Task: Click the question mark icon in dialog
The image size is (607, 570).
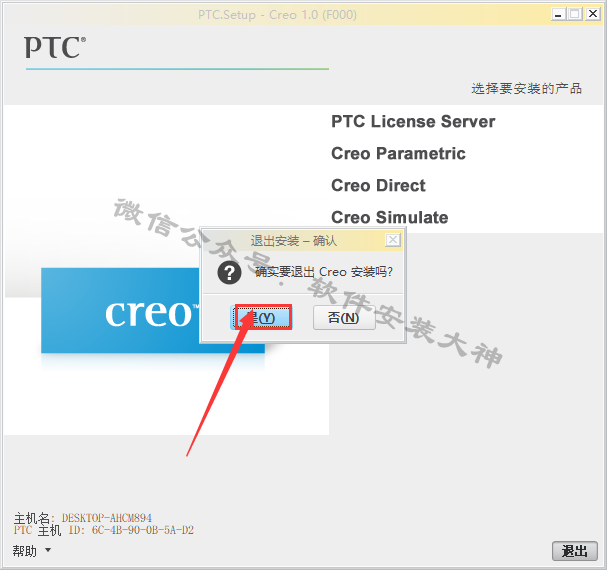Action: pyautogui.click(x=229, y=273)
